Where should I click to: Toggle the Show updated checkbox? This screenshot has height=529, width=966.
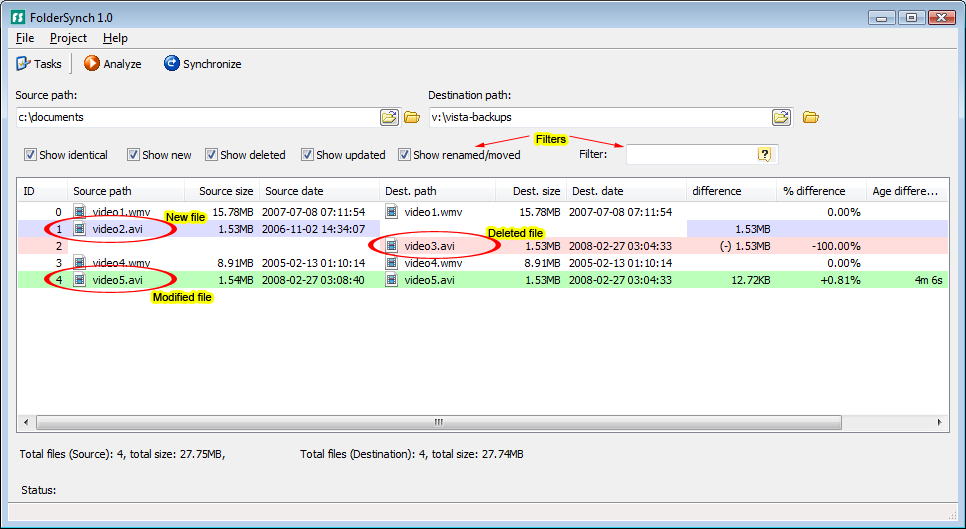307,155
